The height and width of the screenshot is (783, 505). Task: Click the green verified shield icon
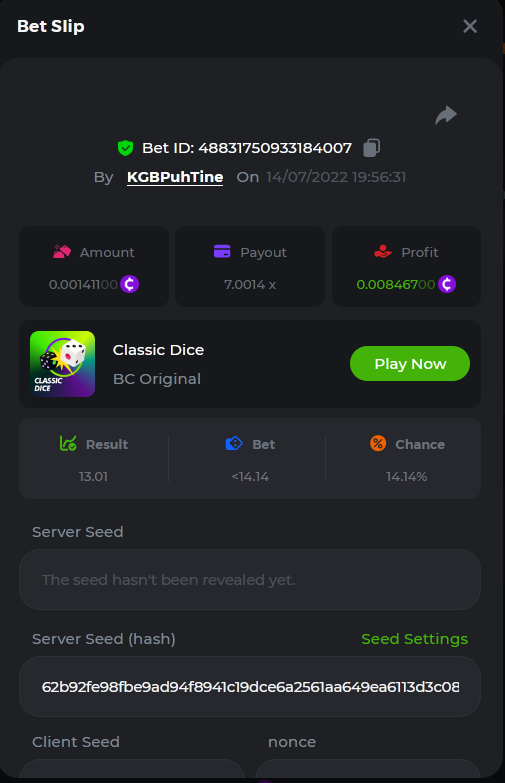[125, 148]
